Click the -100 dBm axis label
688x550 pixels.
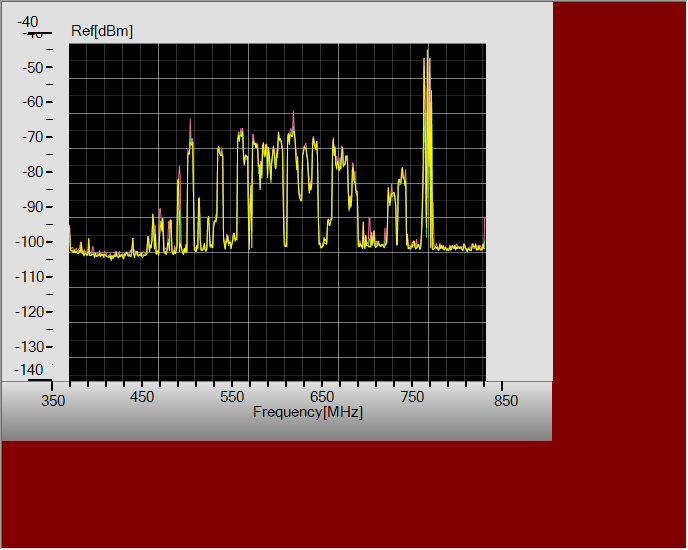(x=29, y=242)
